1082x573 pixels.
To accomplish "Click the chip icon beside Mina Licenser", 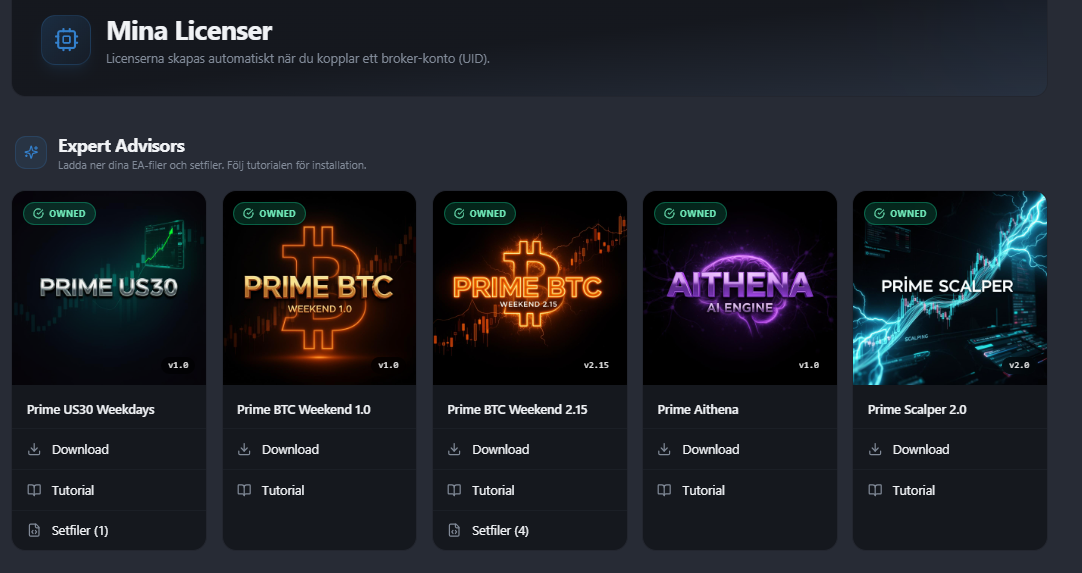I will pyautogui.click(x=66, y=40).
